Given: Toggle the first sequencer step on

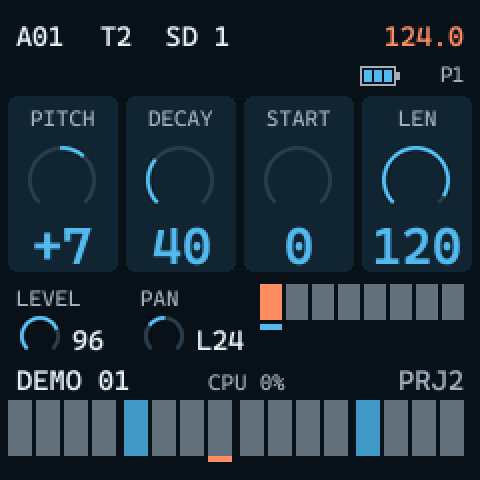Looking at the screenshot, I should tap(20, 428).
